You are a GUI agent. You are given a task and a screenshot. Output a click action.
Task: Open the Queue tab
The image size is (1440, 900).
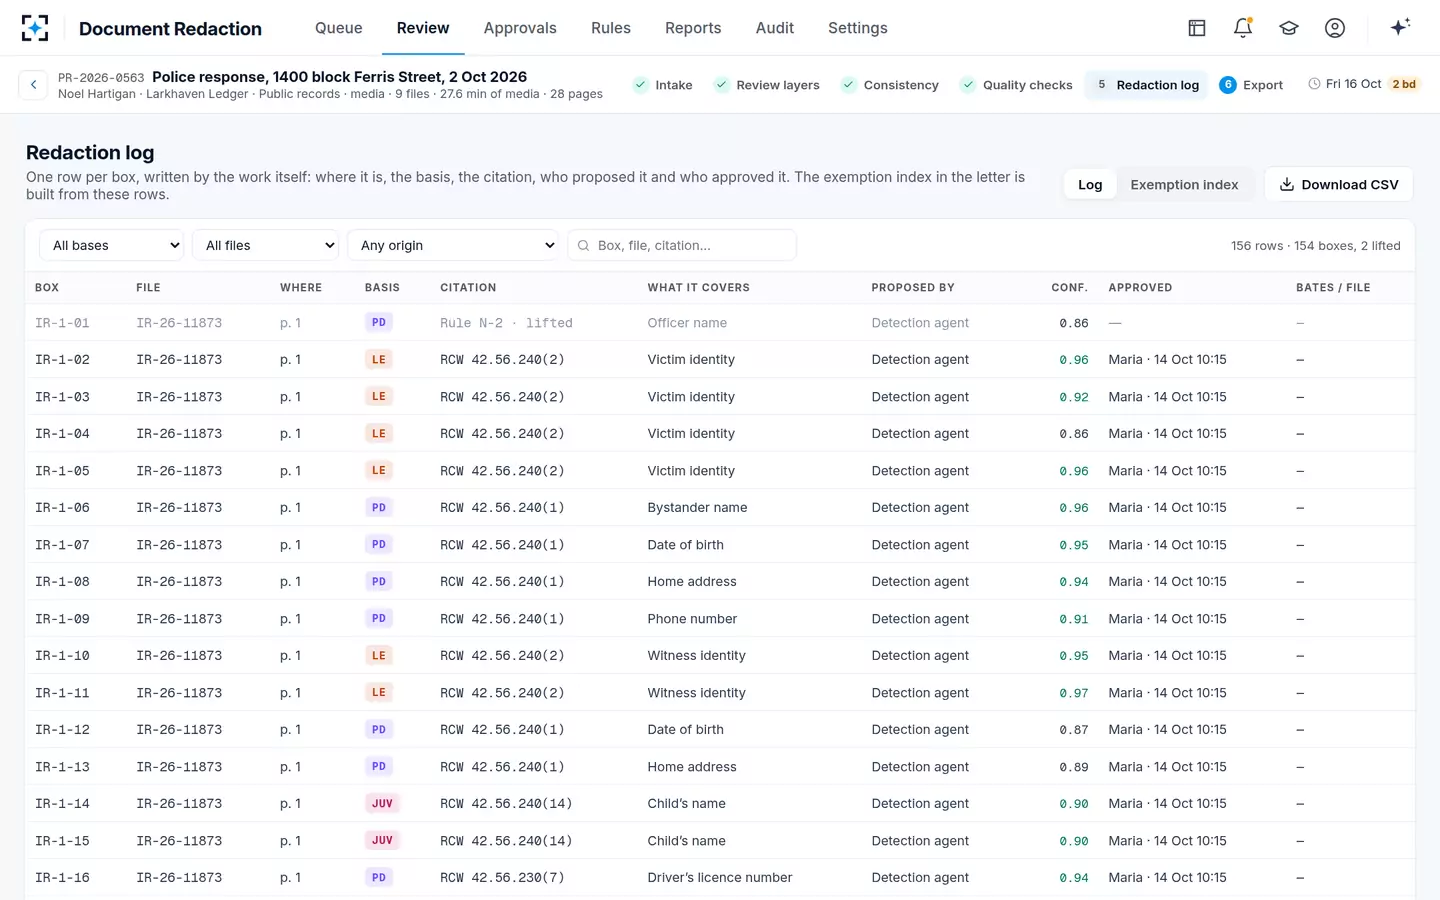(x=339, y=28)
